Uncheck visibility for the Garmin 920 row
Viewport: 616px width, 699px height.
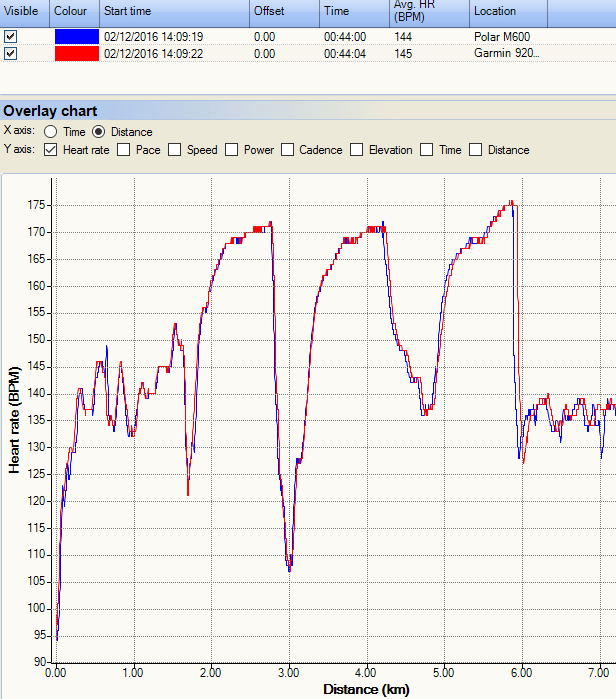(10, 53)
